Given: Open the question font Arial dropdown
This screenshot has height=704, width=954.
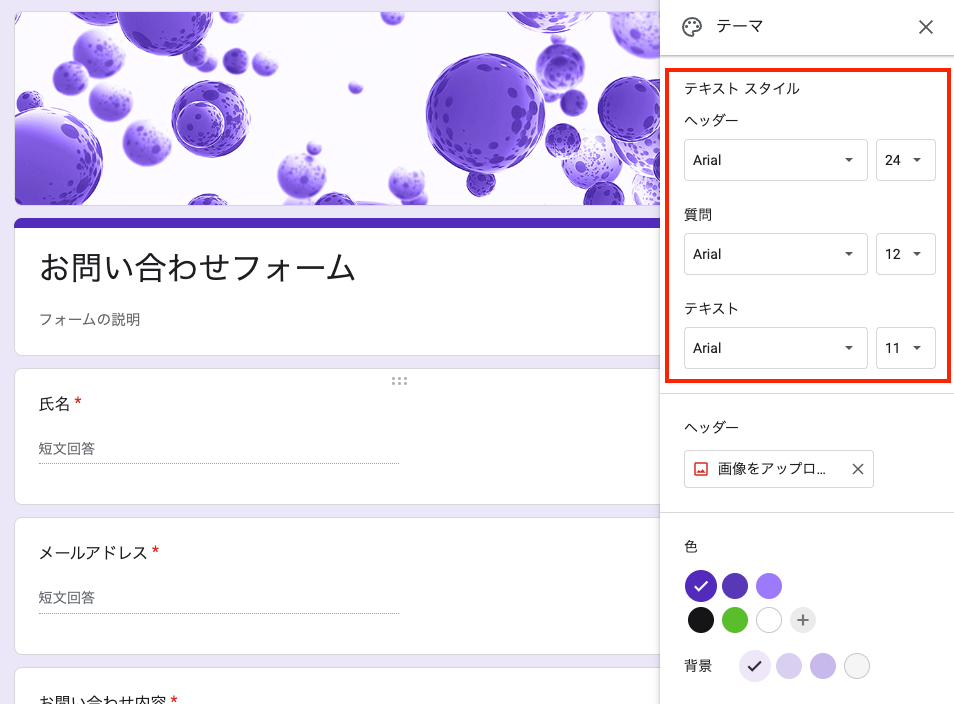Looking at the screenshot, I should point(775,254).
